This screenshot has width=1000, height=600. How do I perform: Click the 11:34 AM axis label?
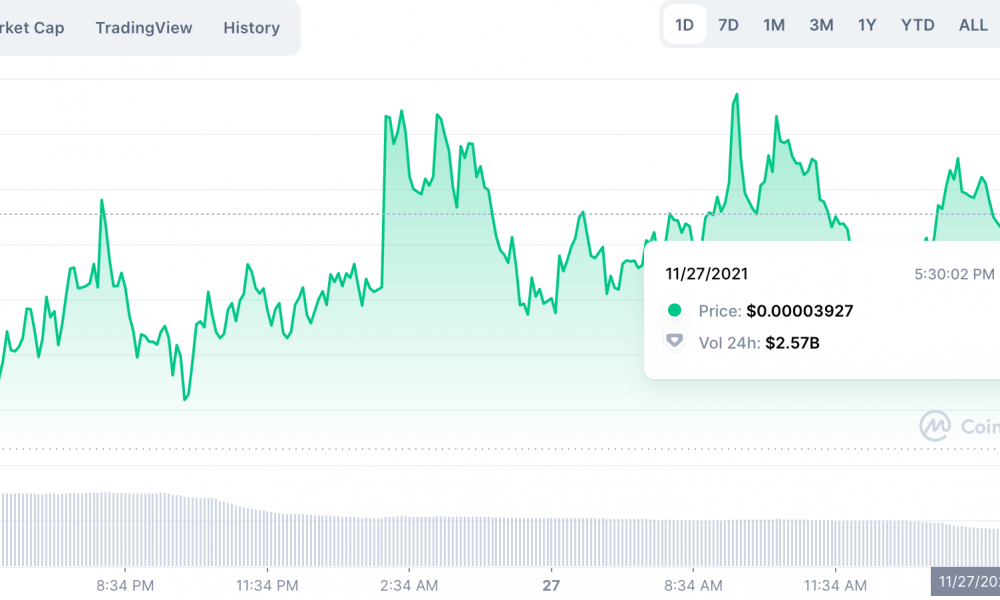835,585
